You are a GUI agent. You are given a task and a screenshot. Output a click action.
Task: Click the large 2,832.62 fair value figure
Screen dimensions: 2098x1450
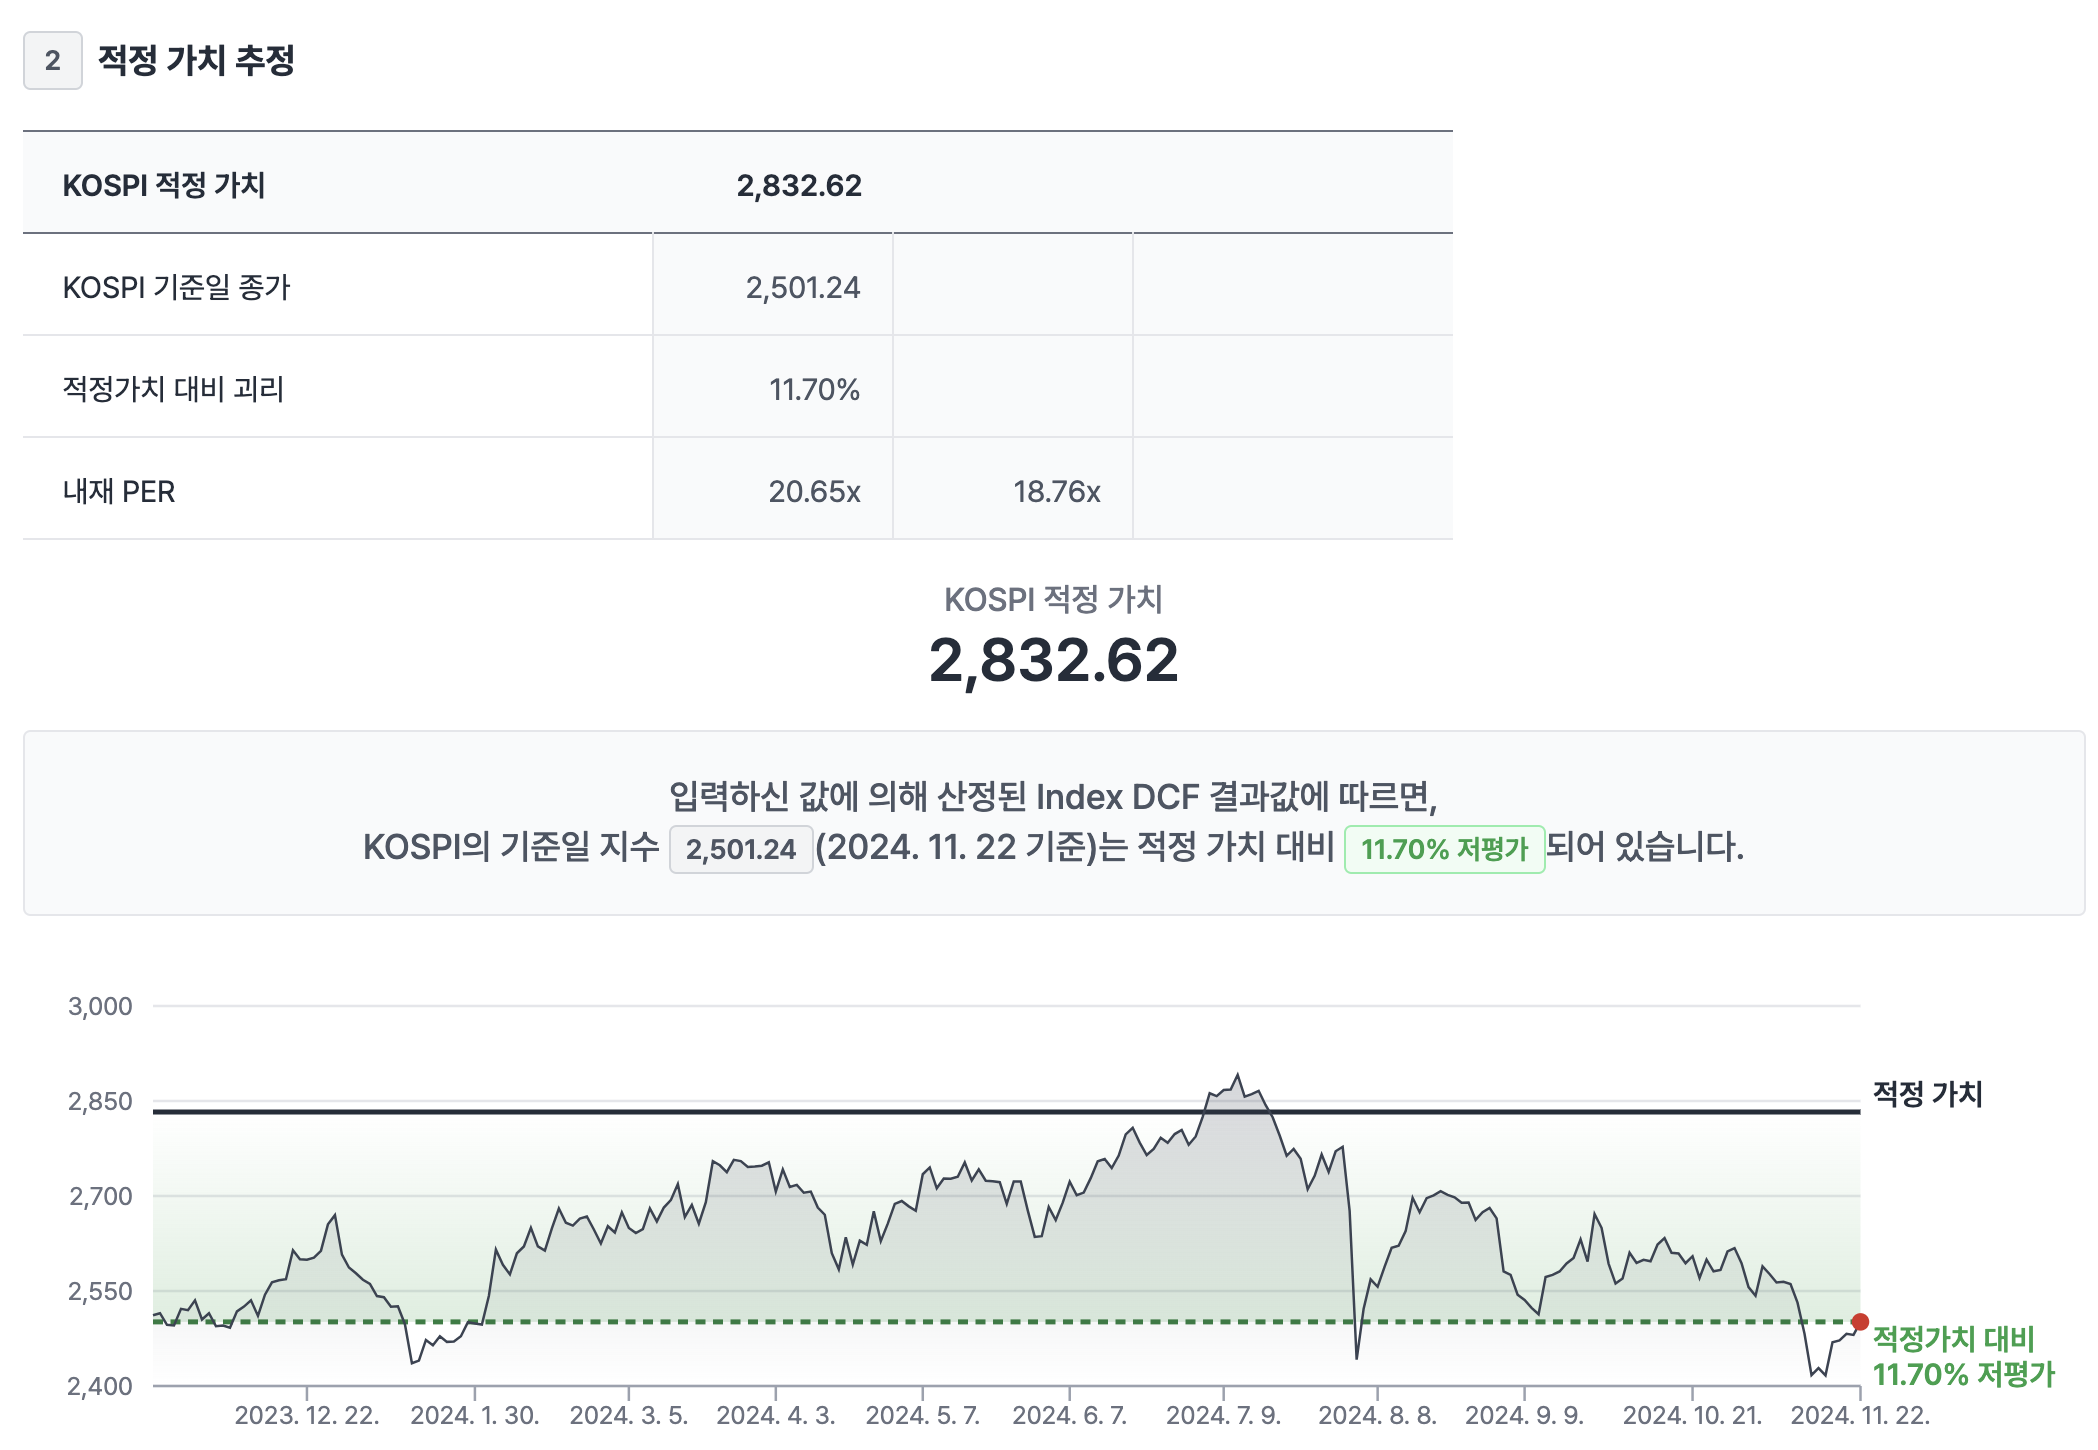(1053, 661)
